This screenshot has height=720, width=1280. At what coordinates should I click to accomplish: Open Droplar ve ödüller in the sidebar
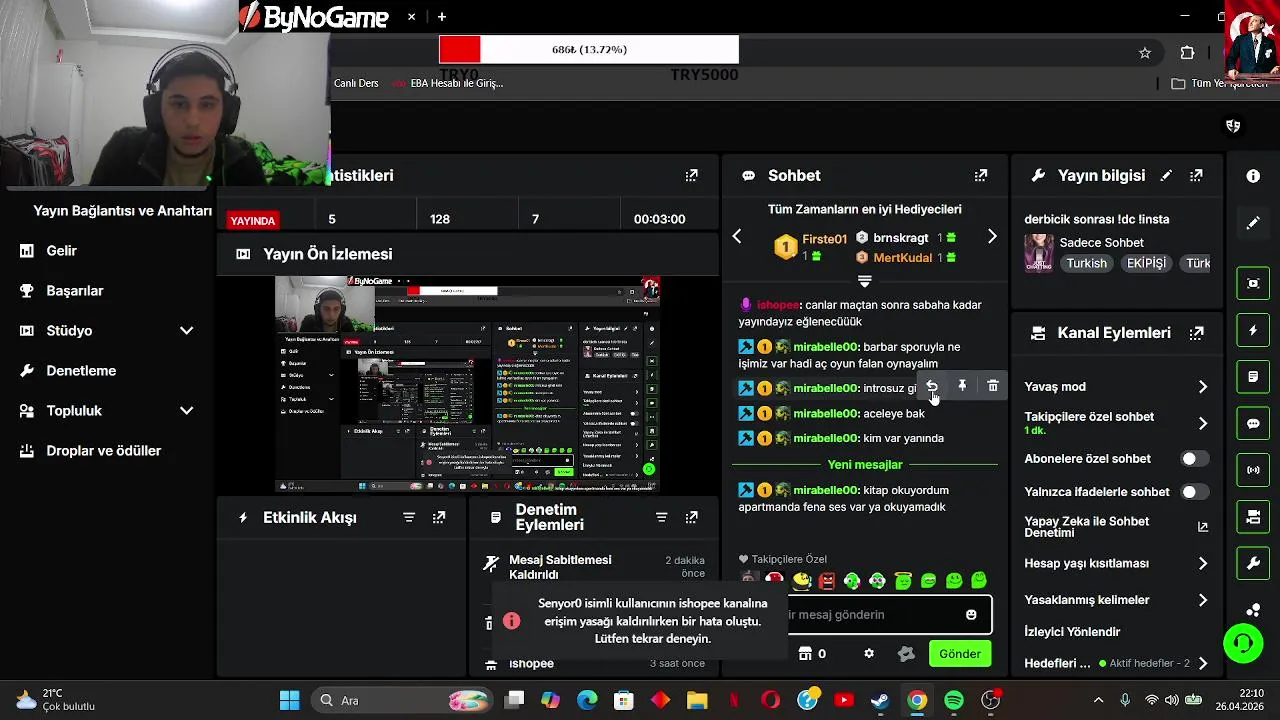point(103,451)
